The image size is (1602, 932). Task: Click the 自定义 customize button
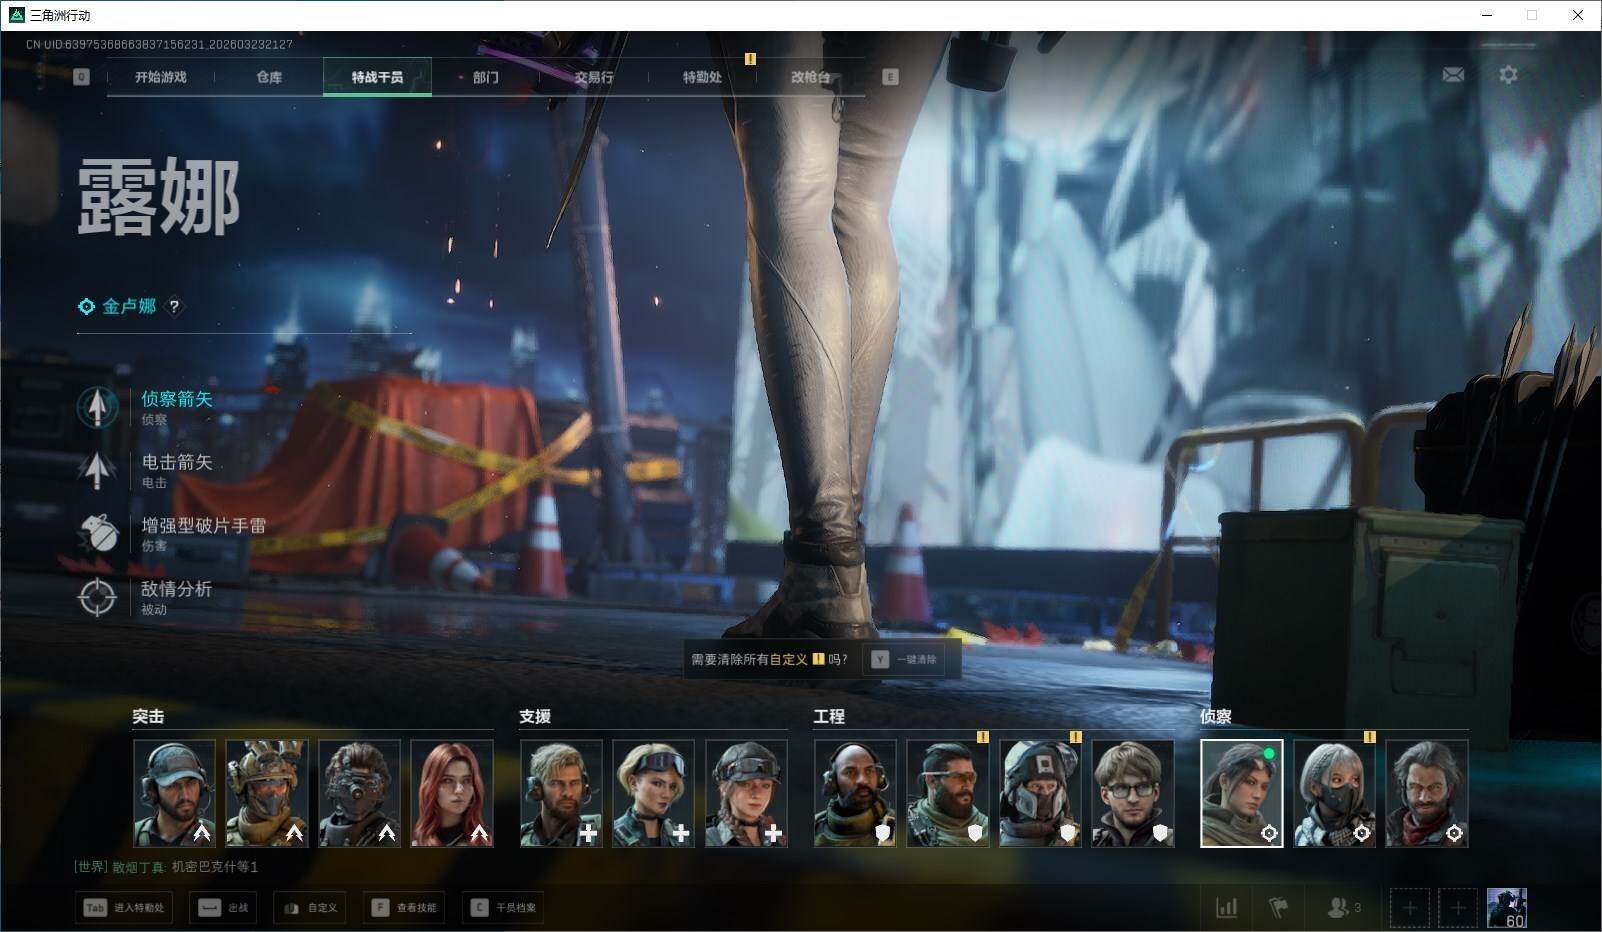[310, 908]
